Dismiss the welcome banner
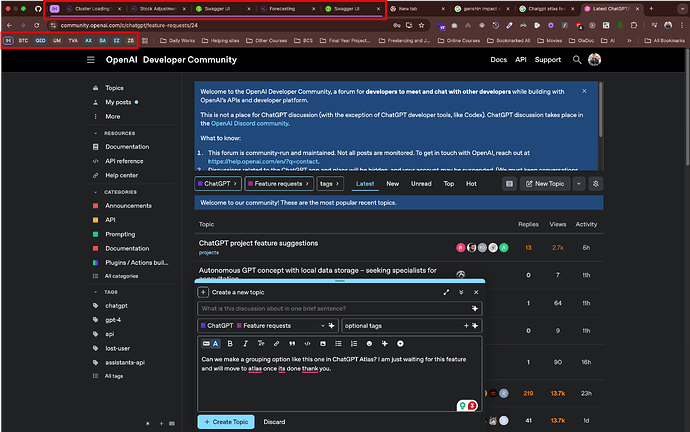690x432 pixels. click(584, 91)
